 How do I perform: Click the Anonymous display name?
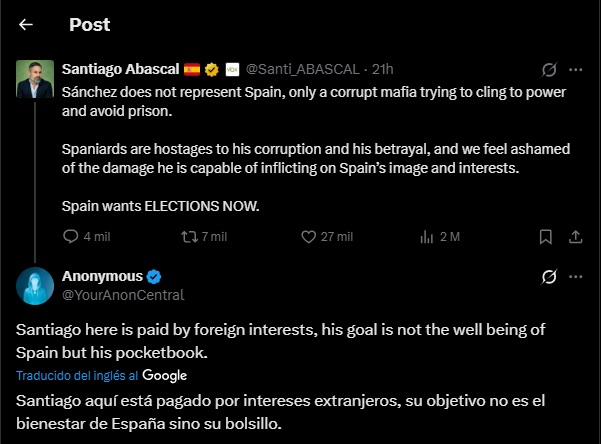(x=102, y=276)
